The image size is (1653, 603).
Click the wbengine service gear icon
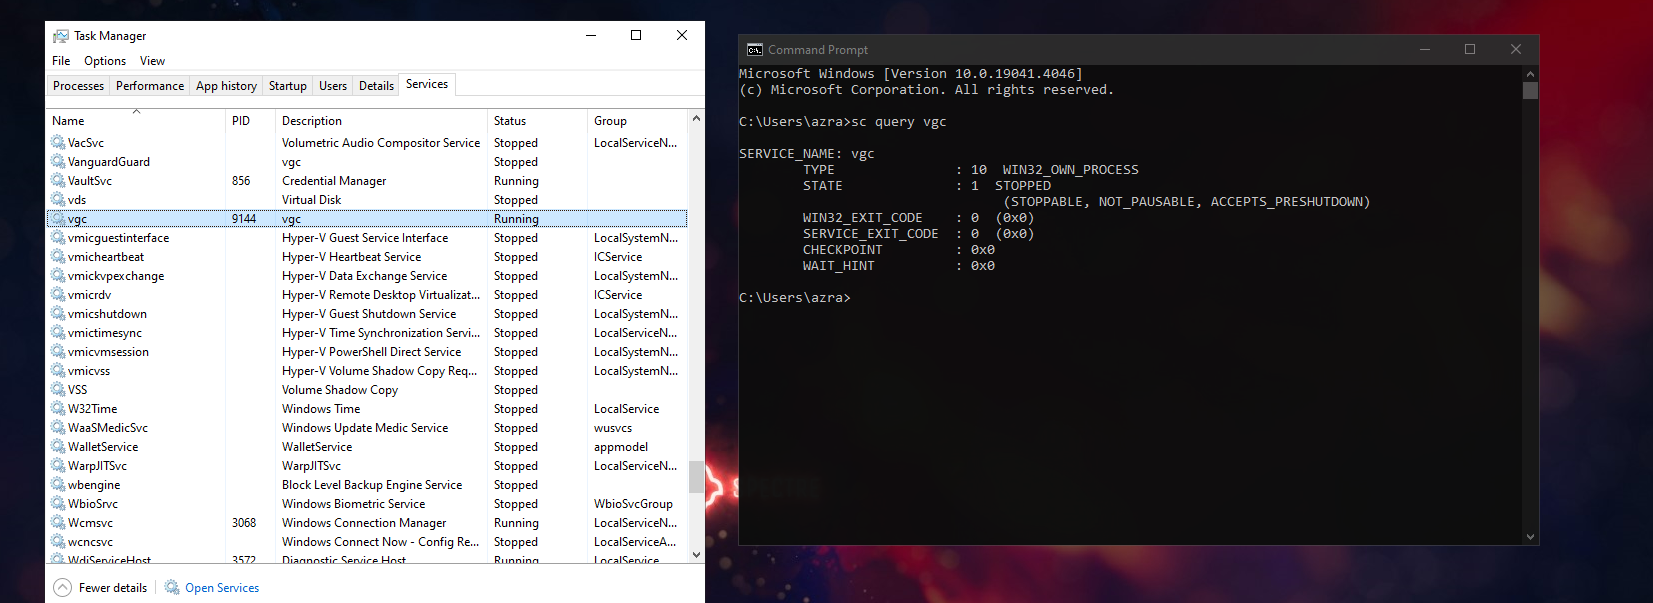click(58, 485)
